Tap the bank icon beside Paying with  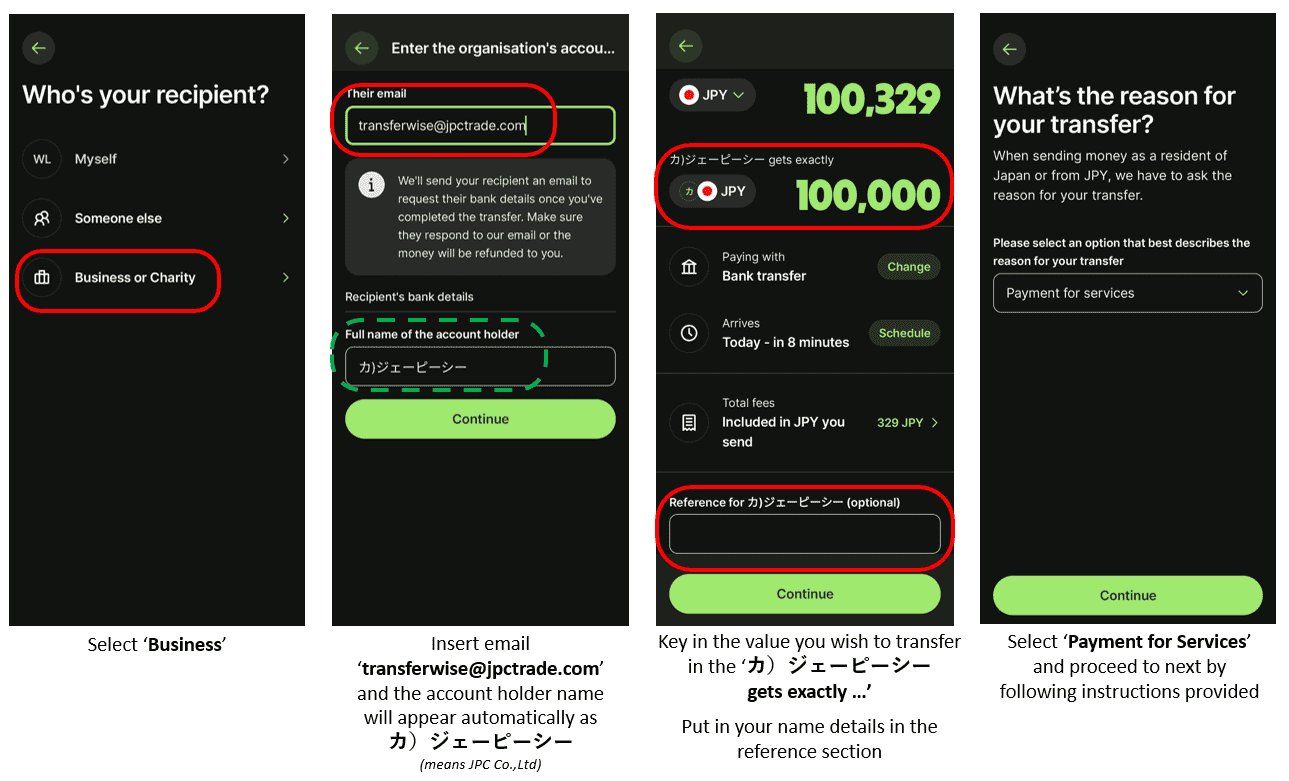[x=689, y=267]
